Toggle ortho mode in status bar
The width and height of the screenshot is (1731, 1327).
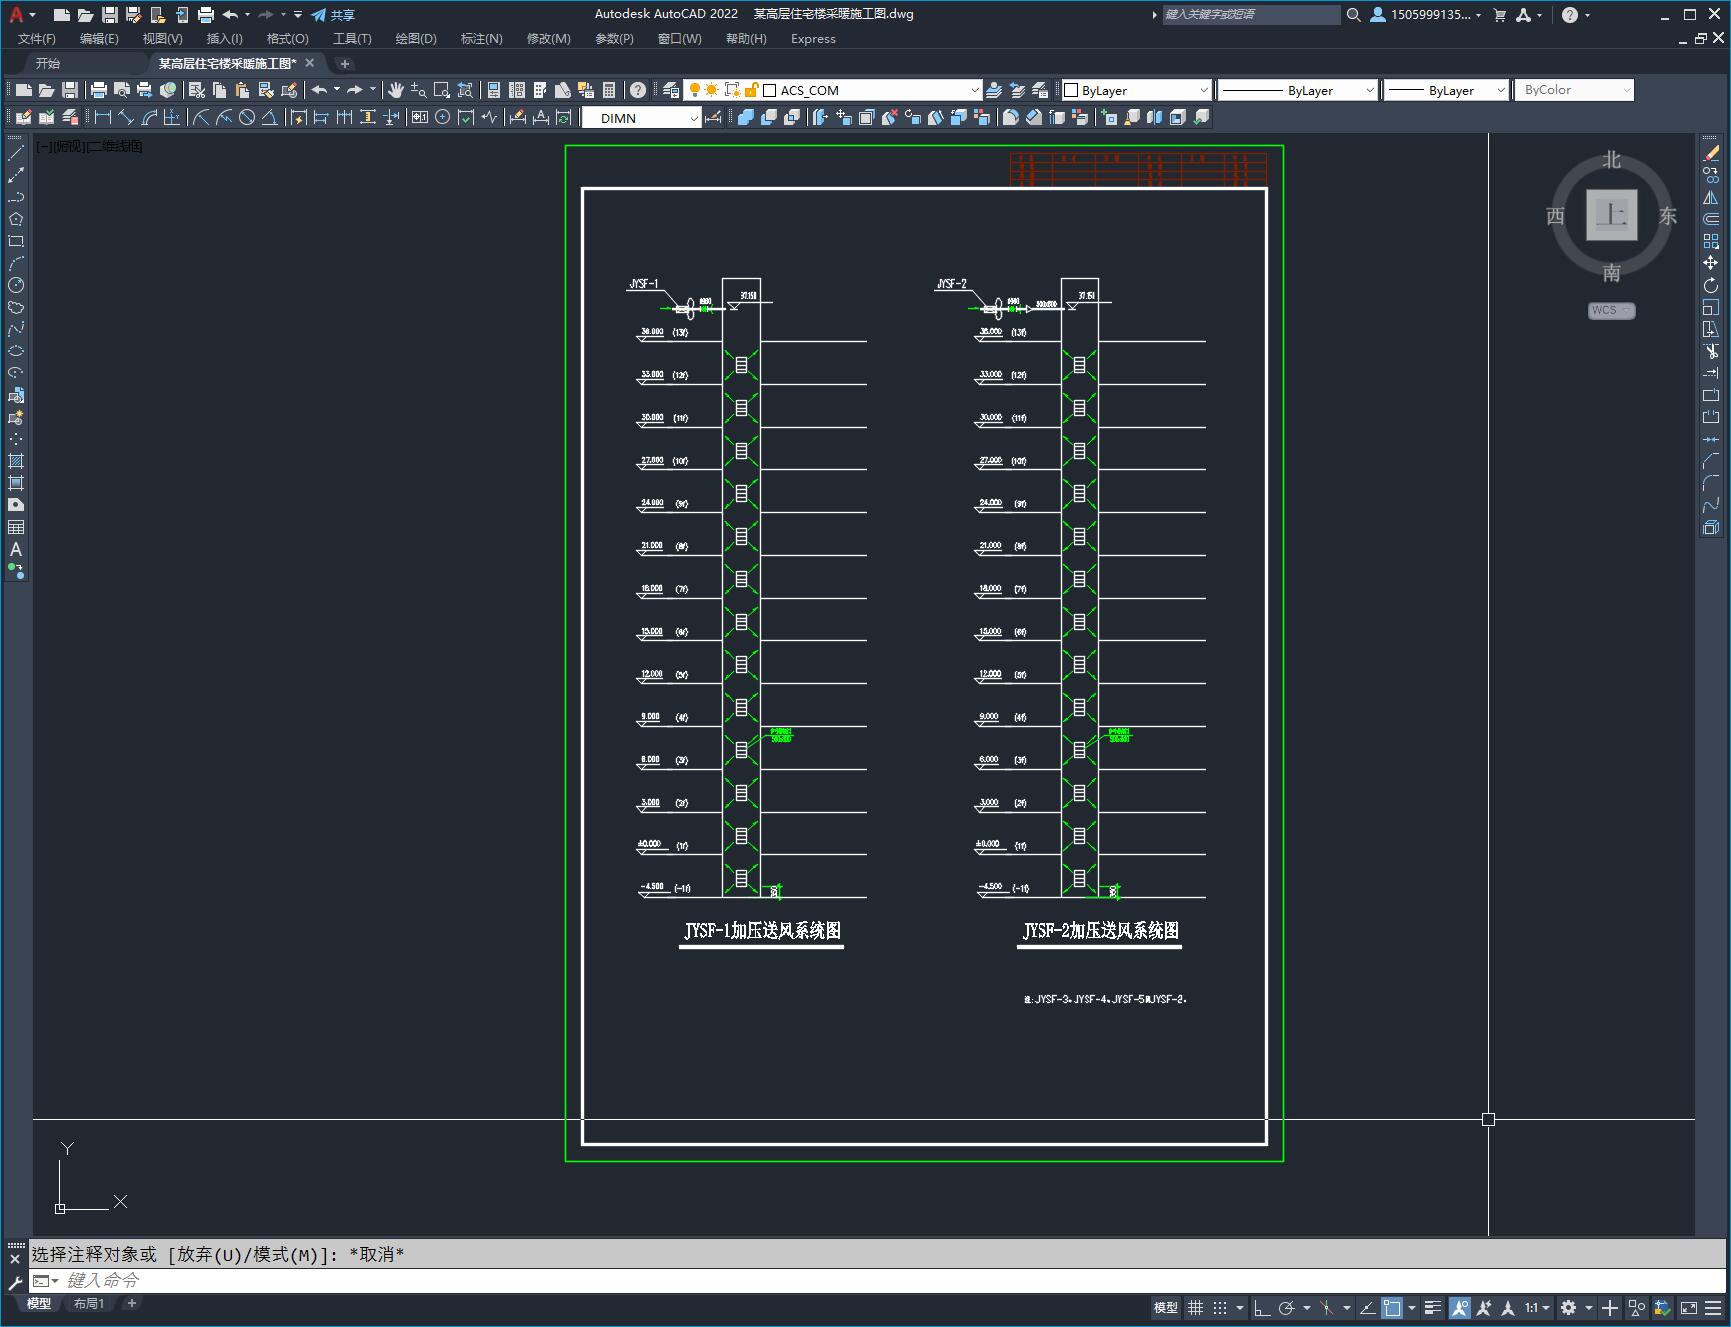coord(1262,1308)
